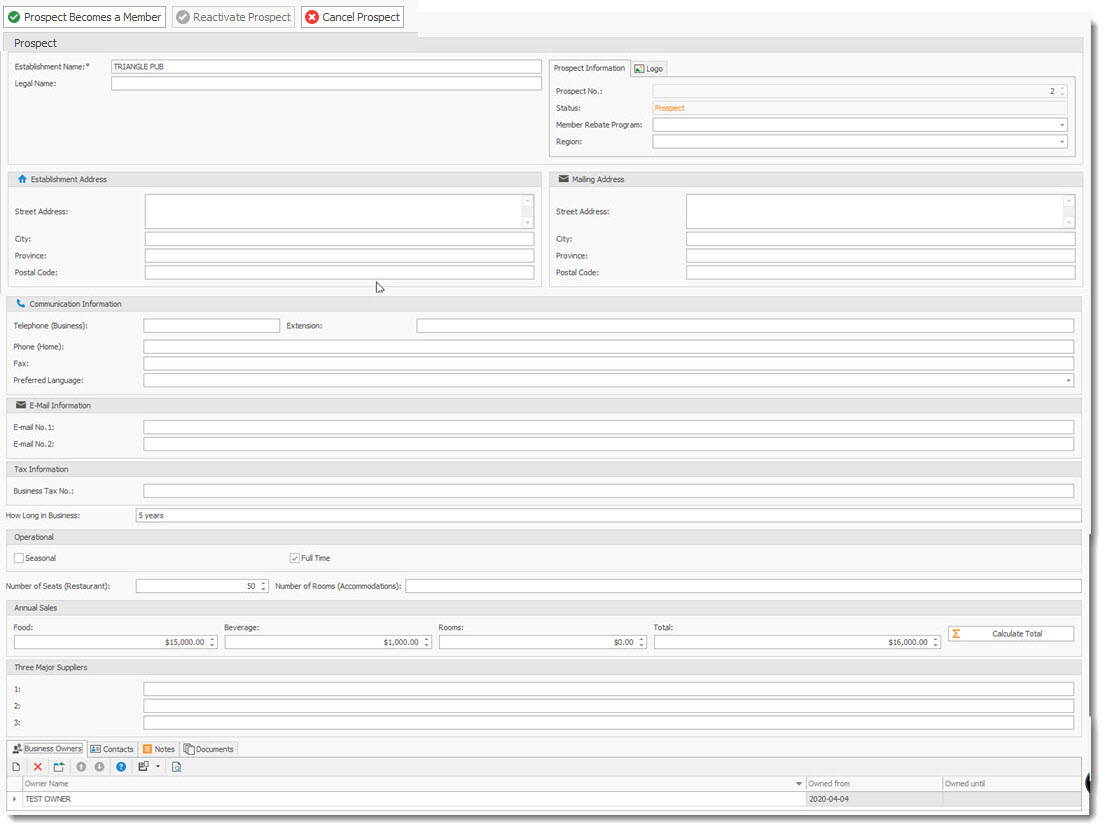Click the folder import icon in owners toolbar

point(58,765)
